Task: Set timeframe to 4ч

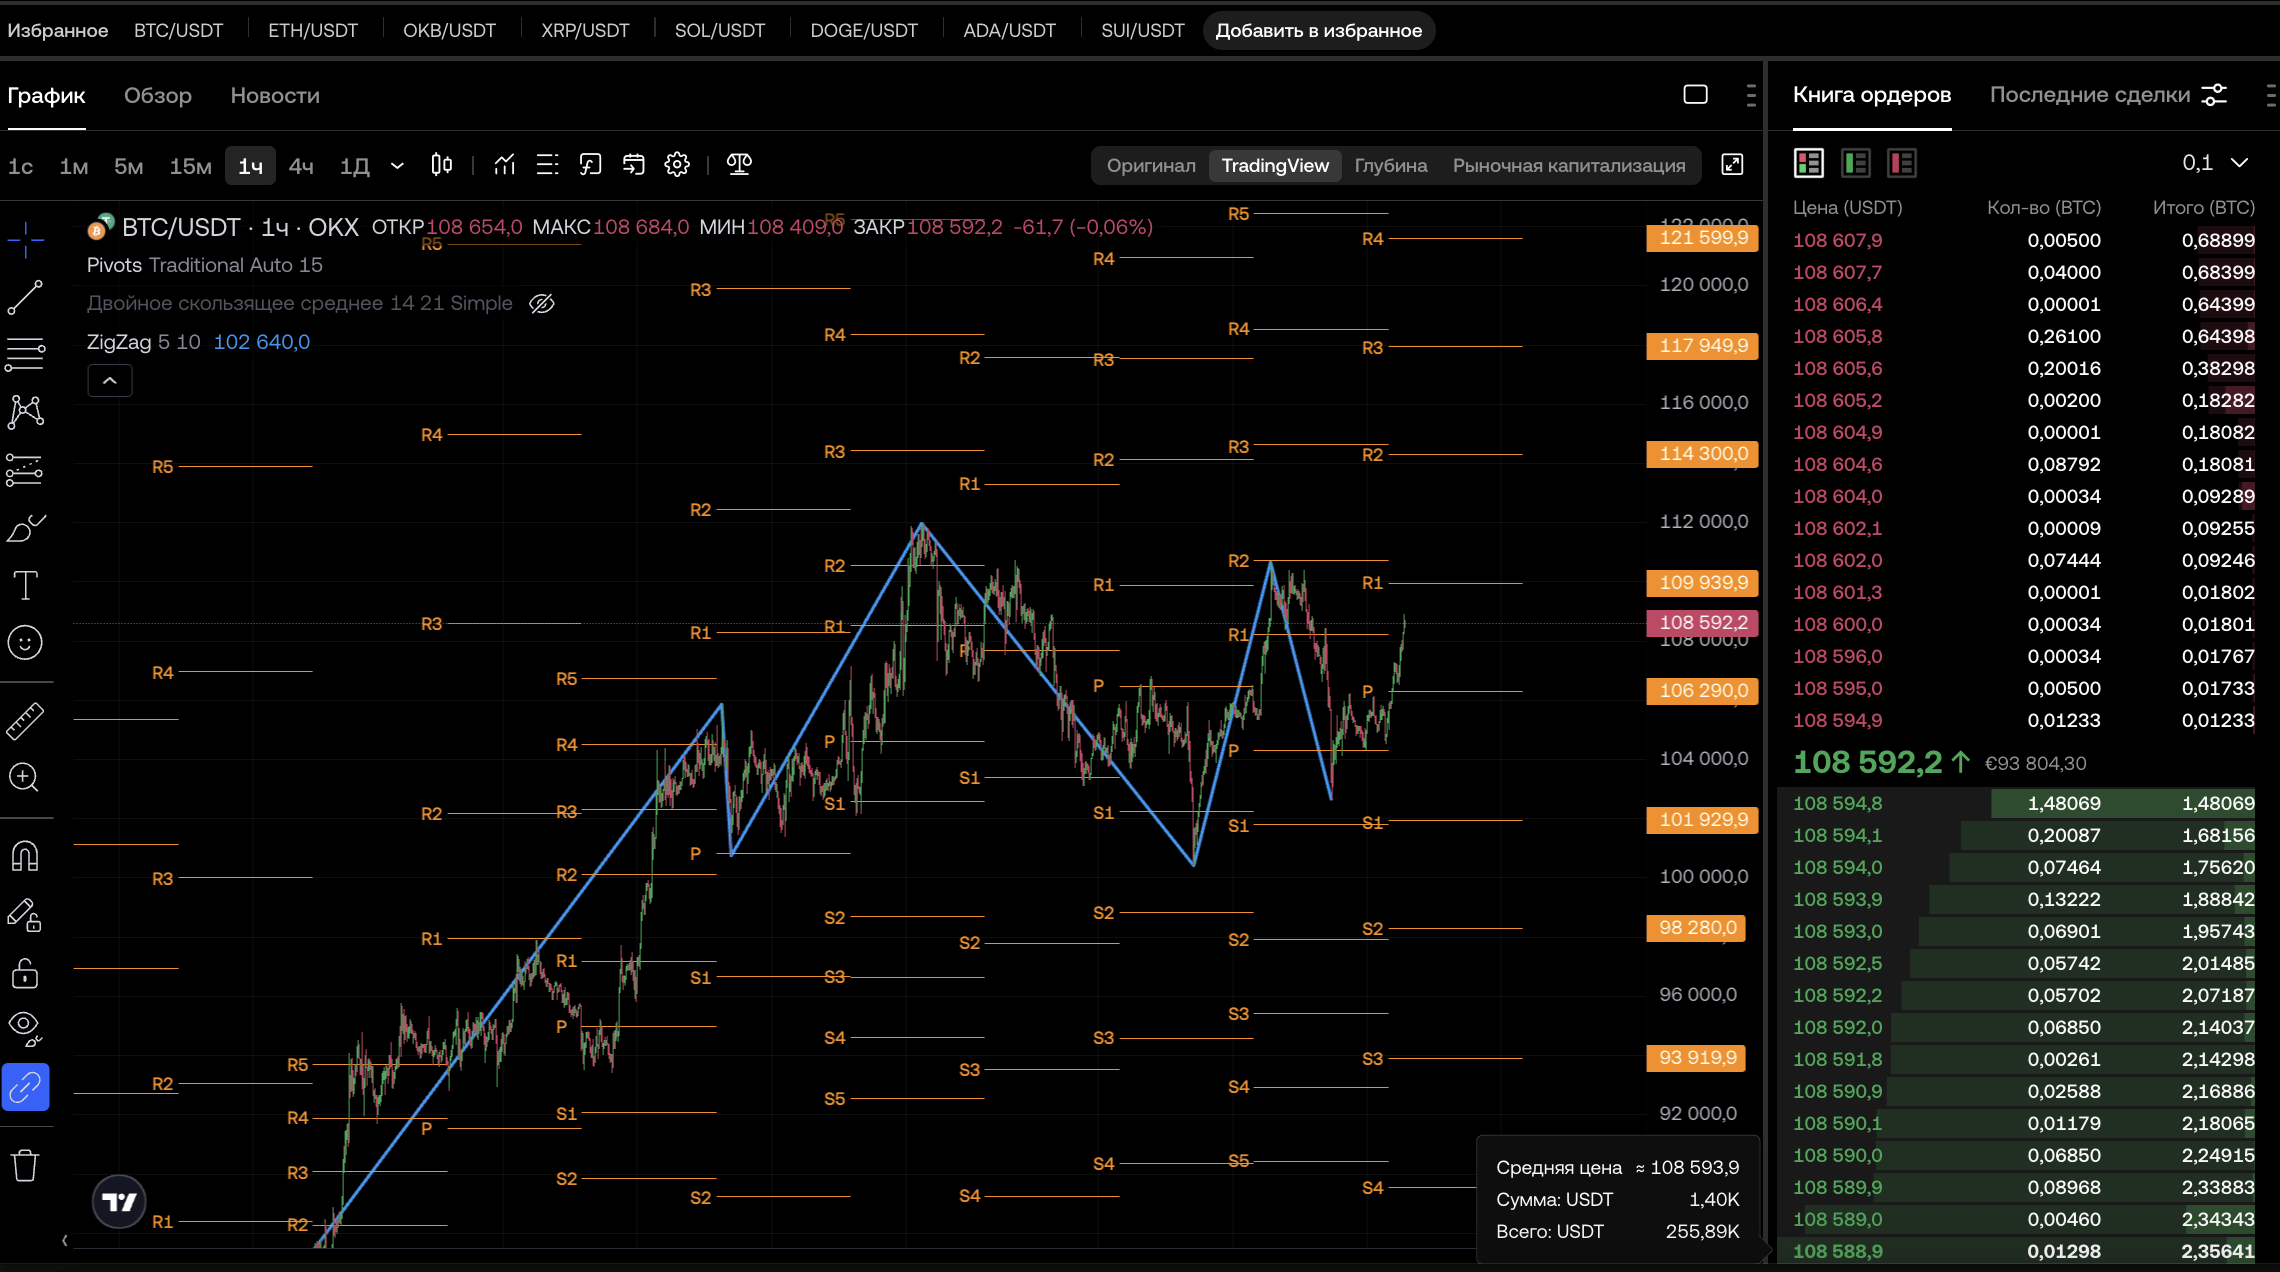Action: [x=301, y=165]
